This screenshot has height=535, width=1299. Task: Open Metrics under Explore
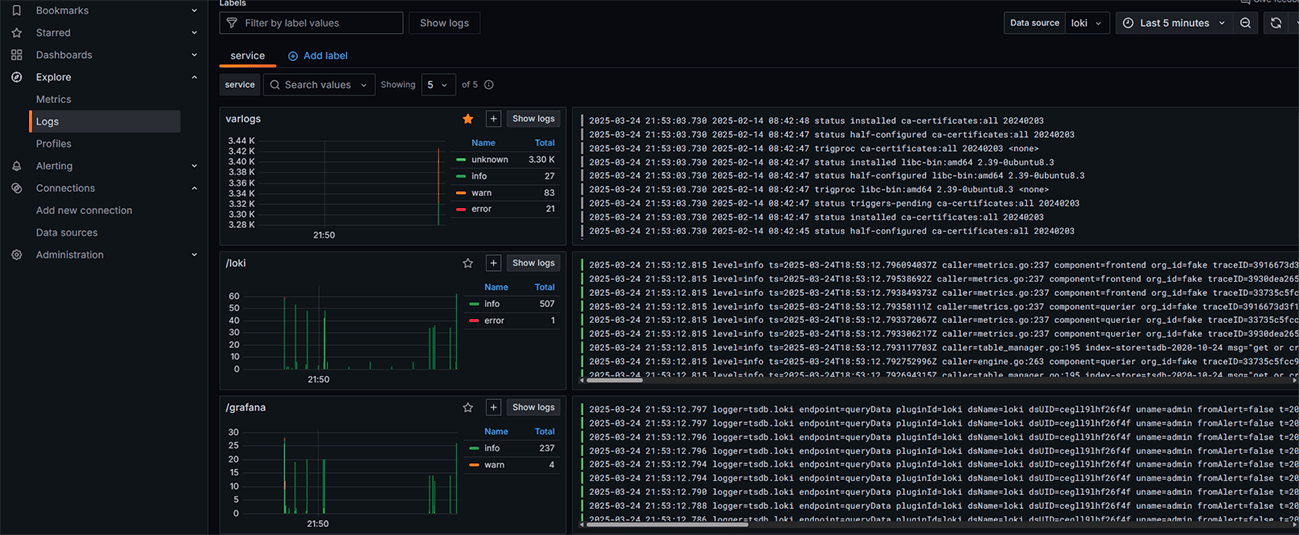pos(54,99)
